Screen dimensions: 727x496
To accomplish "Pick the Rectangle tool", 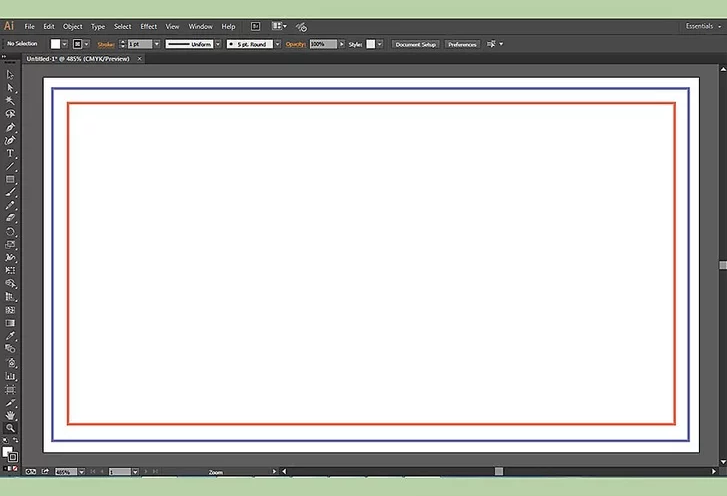I will click(10, 179).
